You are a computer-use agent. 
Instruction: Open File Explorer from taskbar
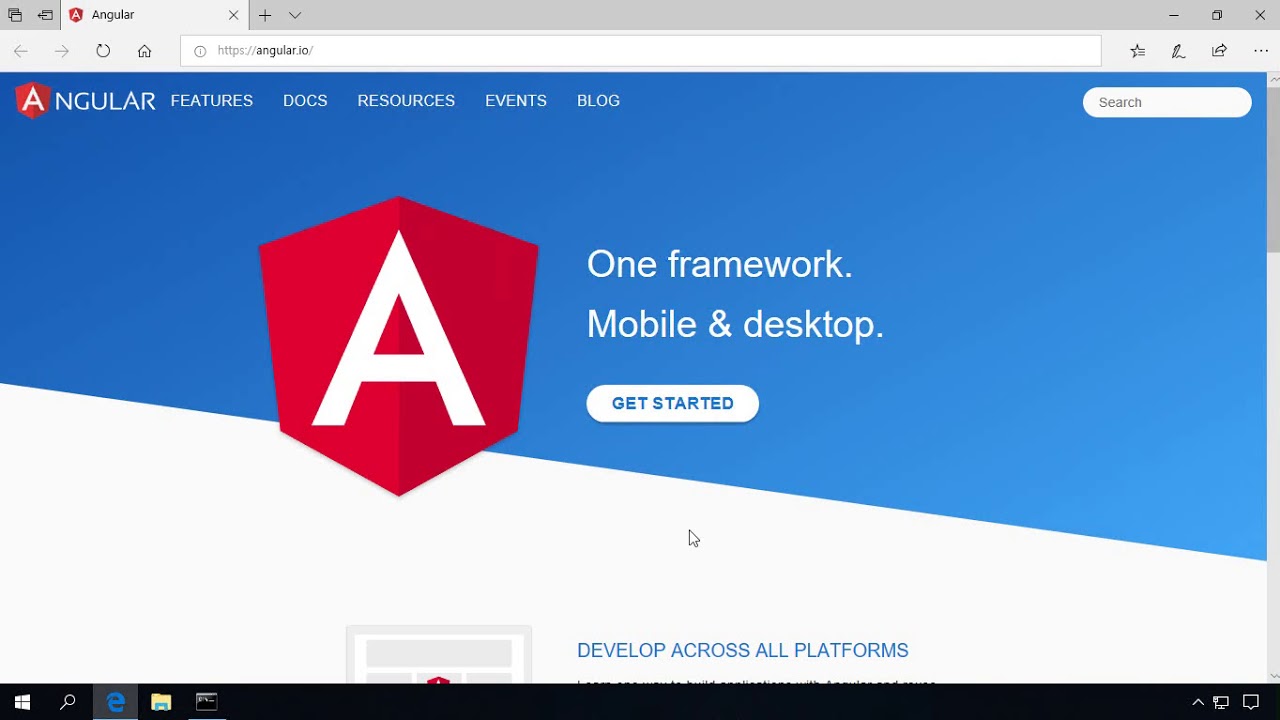point(161,702)
